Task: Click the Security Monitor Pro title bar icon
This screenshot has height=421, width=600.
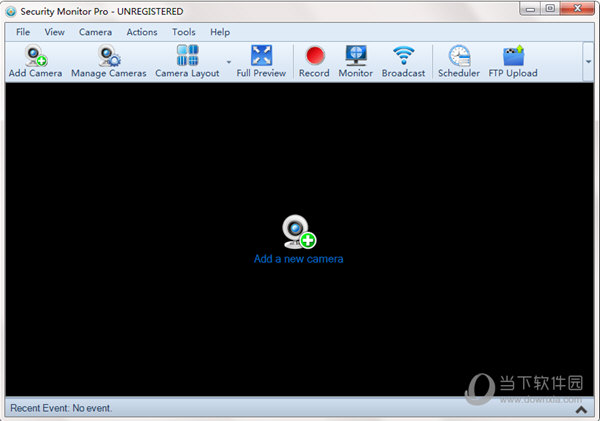Action: tap(11, 12)
